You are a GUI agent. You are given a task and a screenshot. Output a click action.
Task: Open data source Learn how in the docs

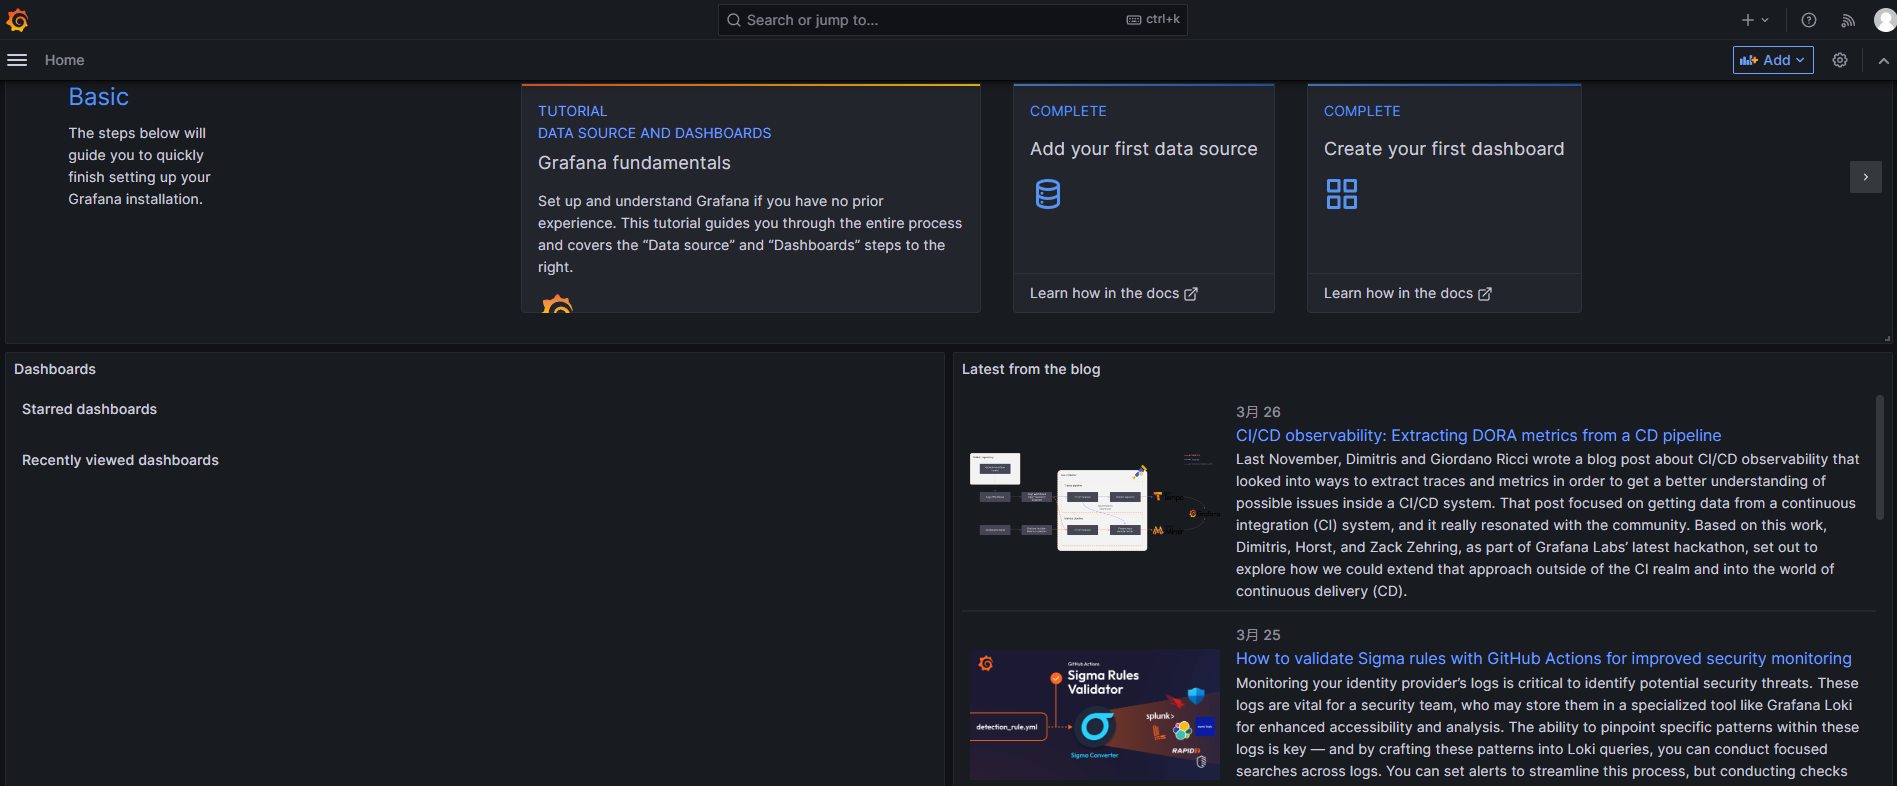(1114, 293)
